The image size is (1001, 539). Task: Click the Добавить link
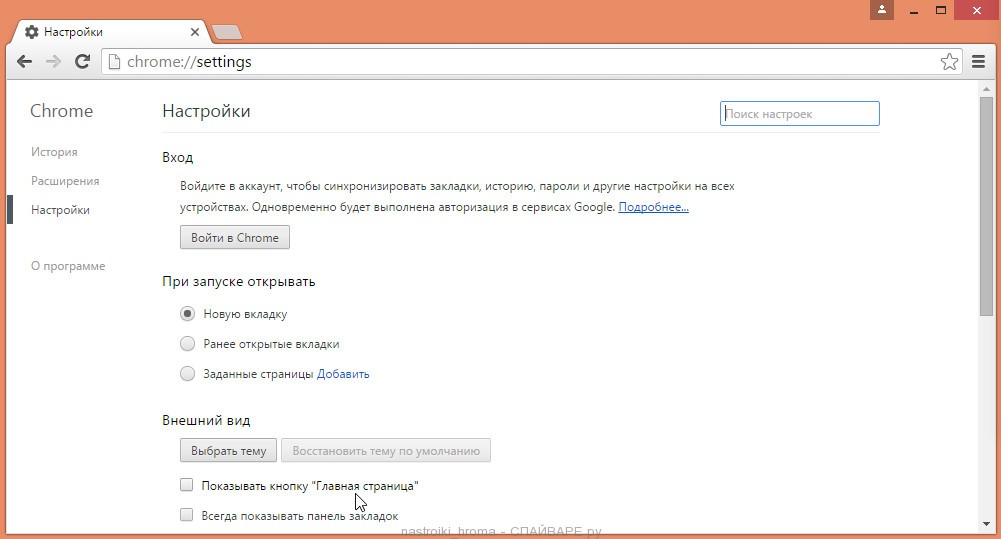pos(343,374)
